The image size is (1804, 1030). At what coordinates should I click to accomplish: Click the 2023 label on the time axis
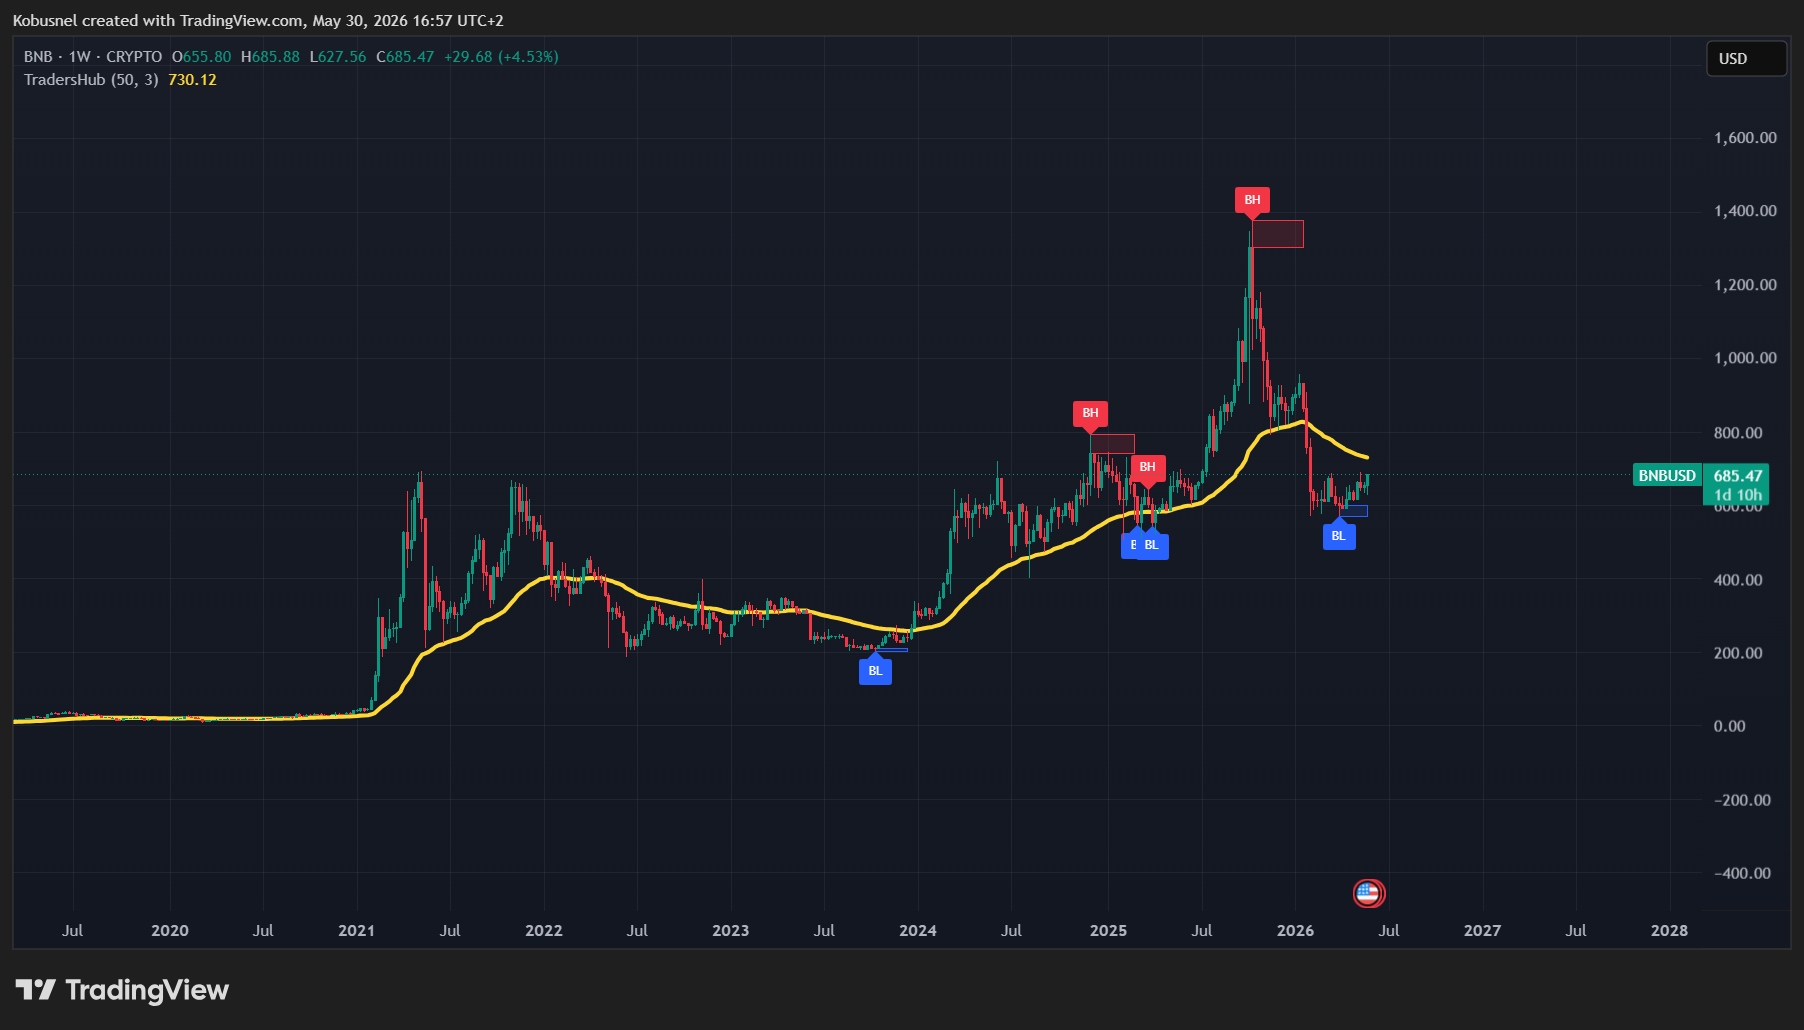click(730, 930)
